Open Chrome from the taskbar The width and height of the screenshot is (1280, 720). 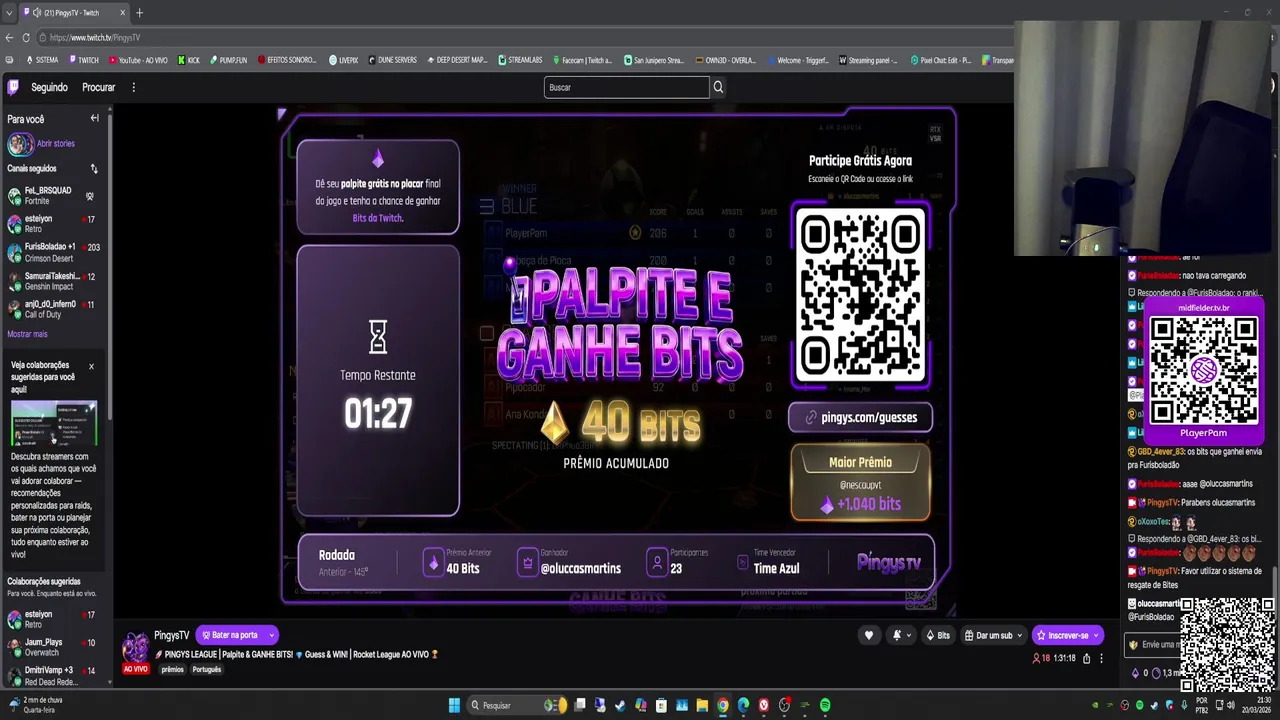[723, 705]
